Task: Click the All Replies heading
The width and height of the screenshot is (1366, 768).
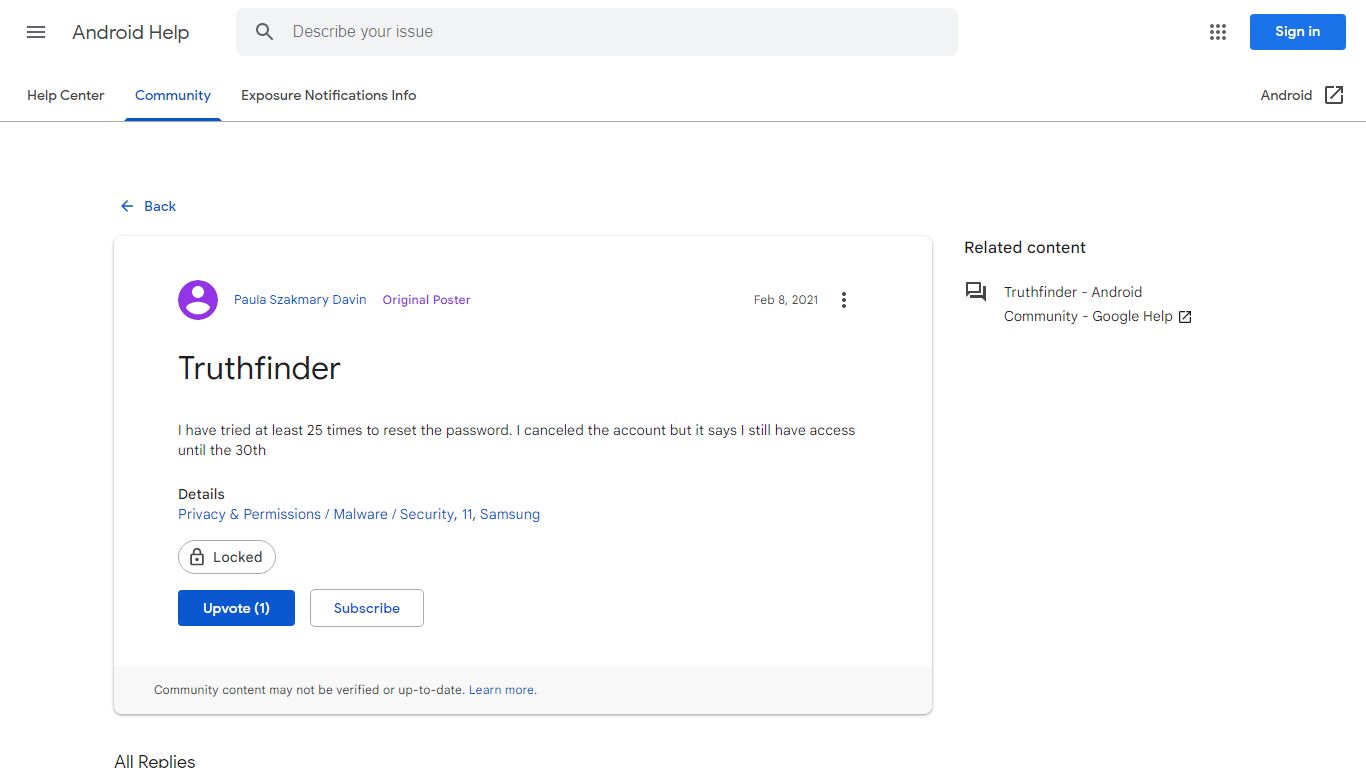Action: 155,761
